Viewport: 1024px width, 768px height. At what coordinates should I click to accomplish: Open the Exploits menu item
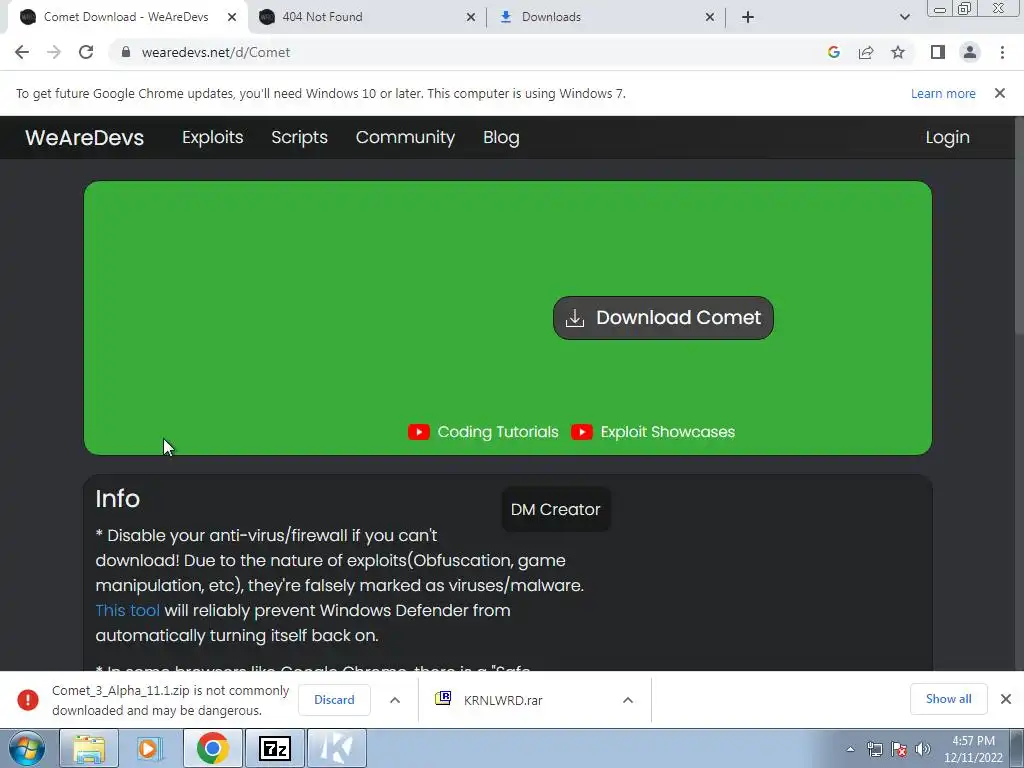coord(212,137)
